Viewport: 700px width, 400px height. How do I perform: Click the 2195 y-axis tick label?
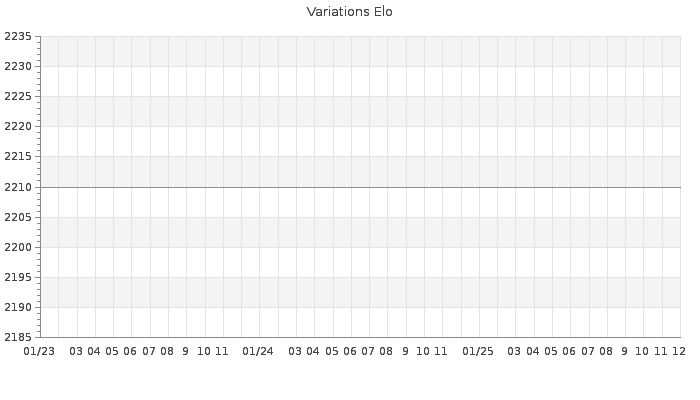[x=18, y=277]
